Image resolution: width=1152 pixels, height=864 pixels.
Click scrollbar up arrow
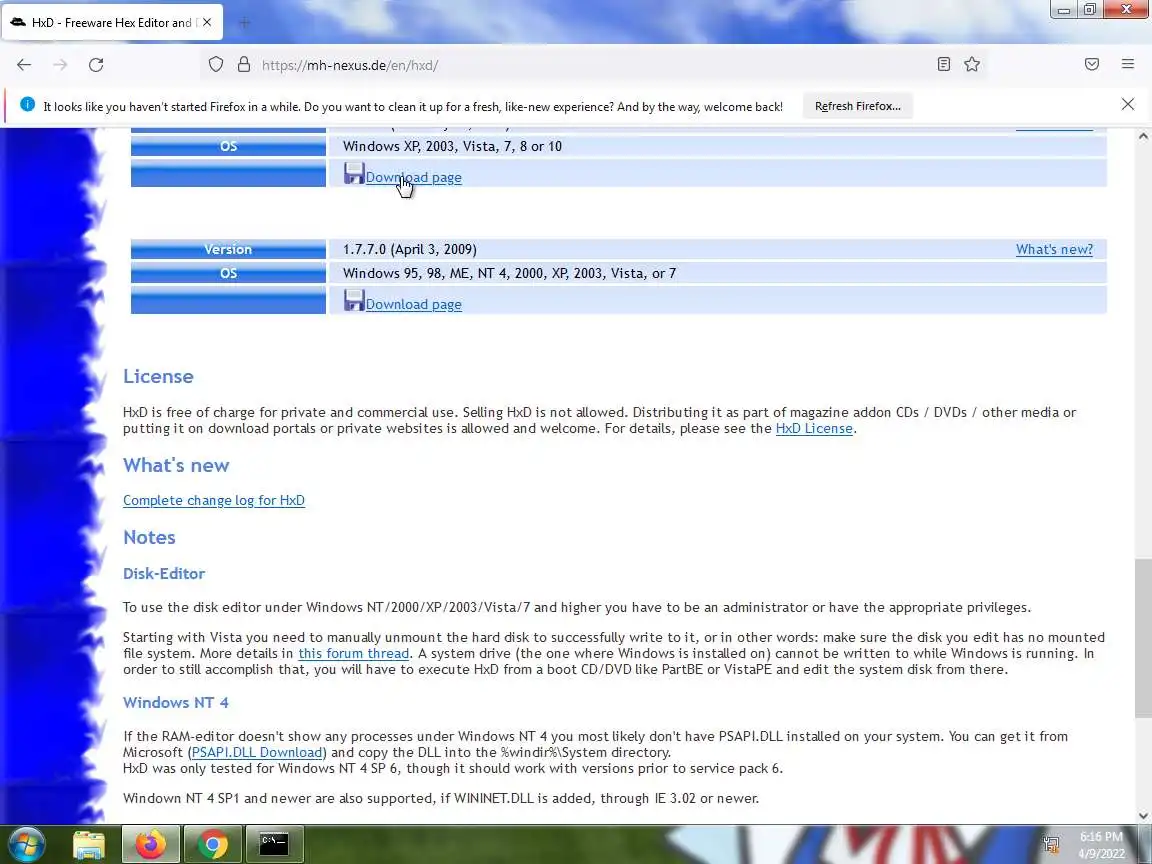point(1143,136)
